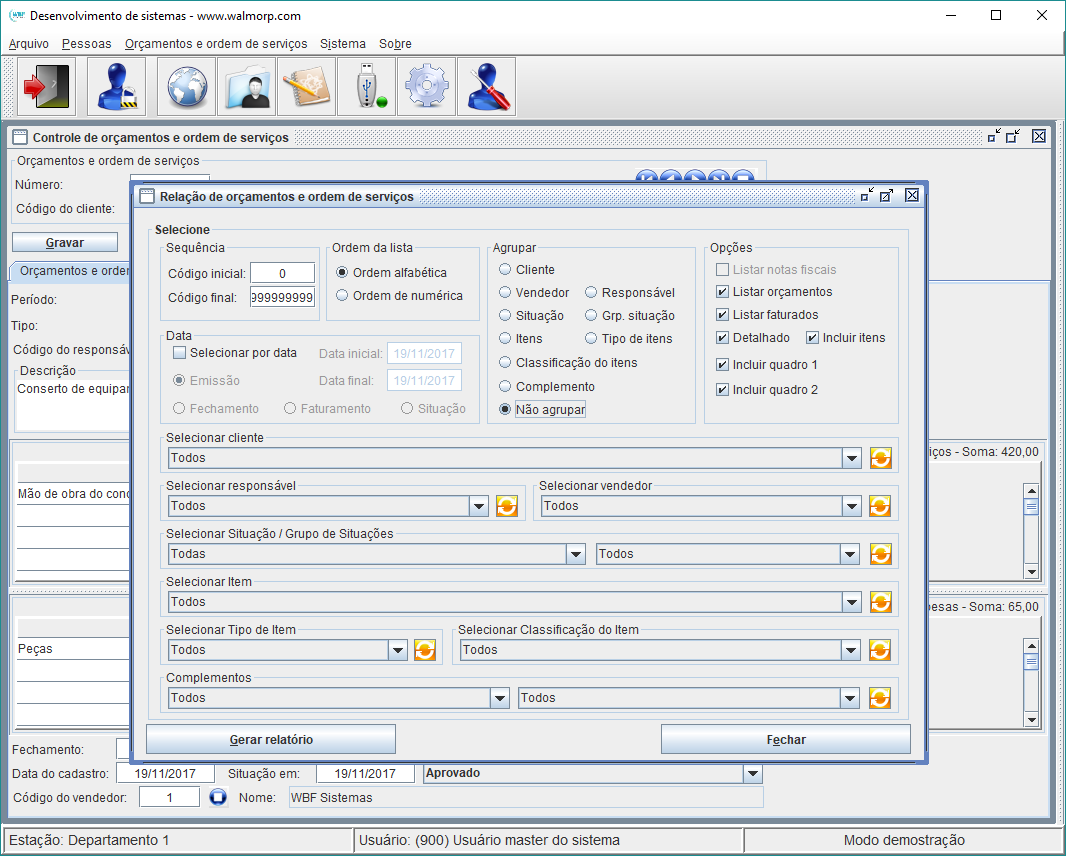Click the user with tools toolbar icon
The height and width of the screenshot is (856, 1066).
(x=487, y=87)
